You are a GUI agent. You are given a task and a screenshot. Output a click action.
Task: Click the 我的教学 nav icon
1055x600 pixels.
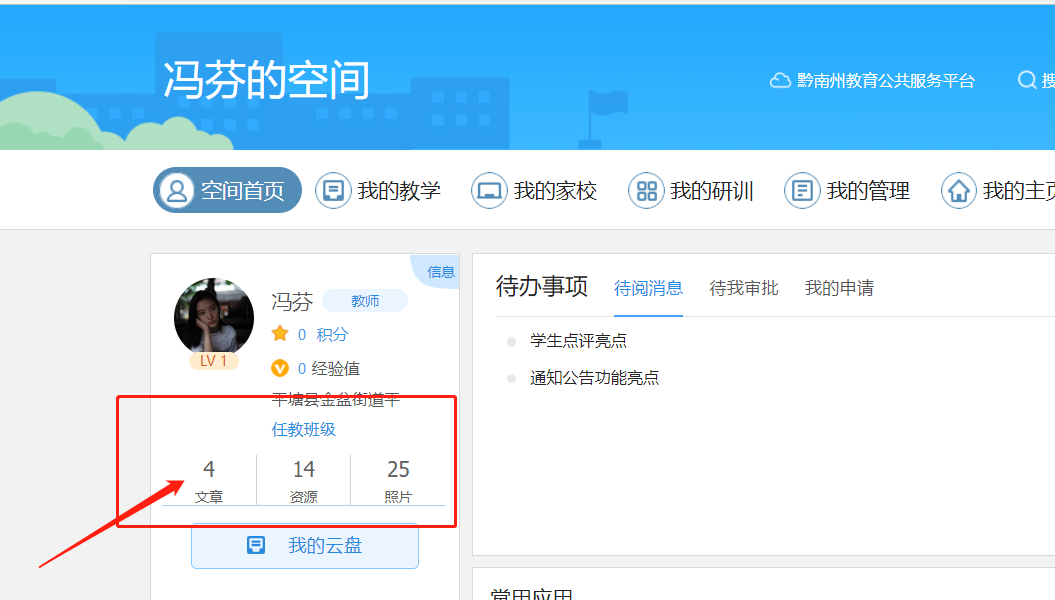point(333,191)
